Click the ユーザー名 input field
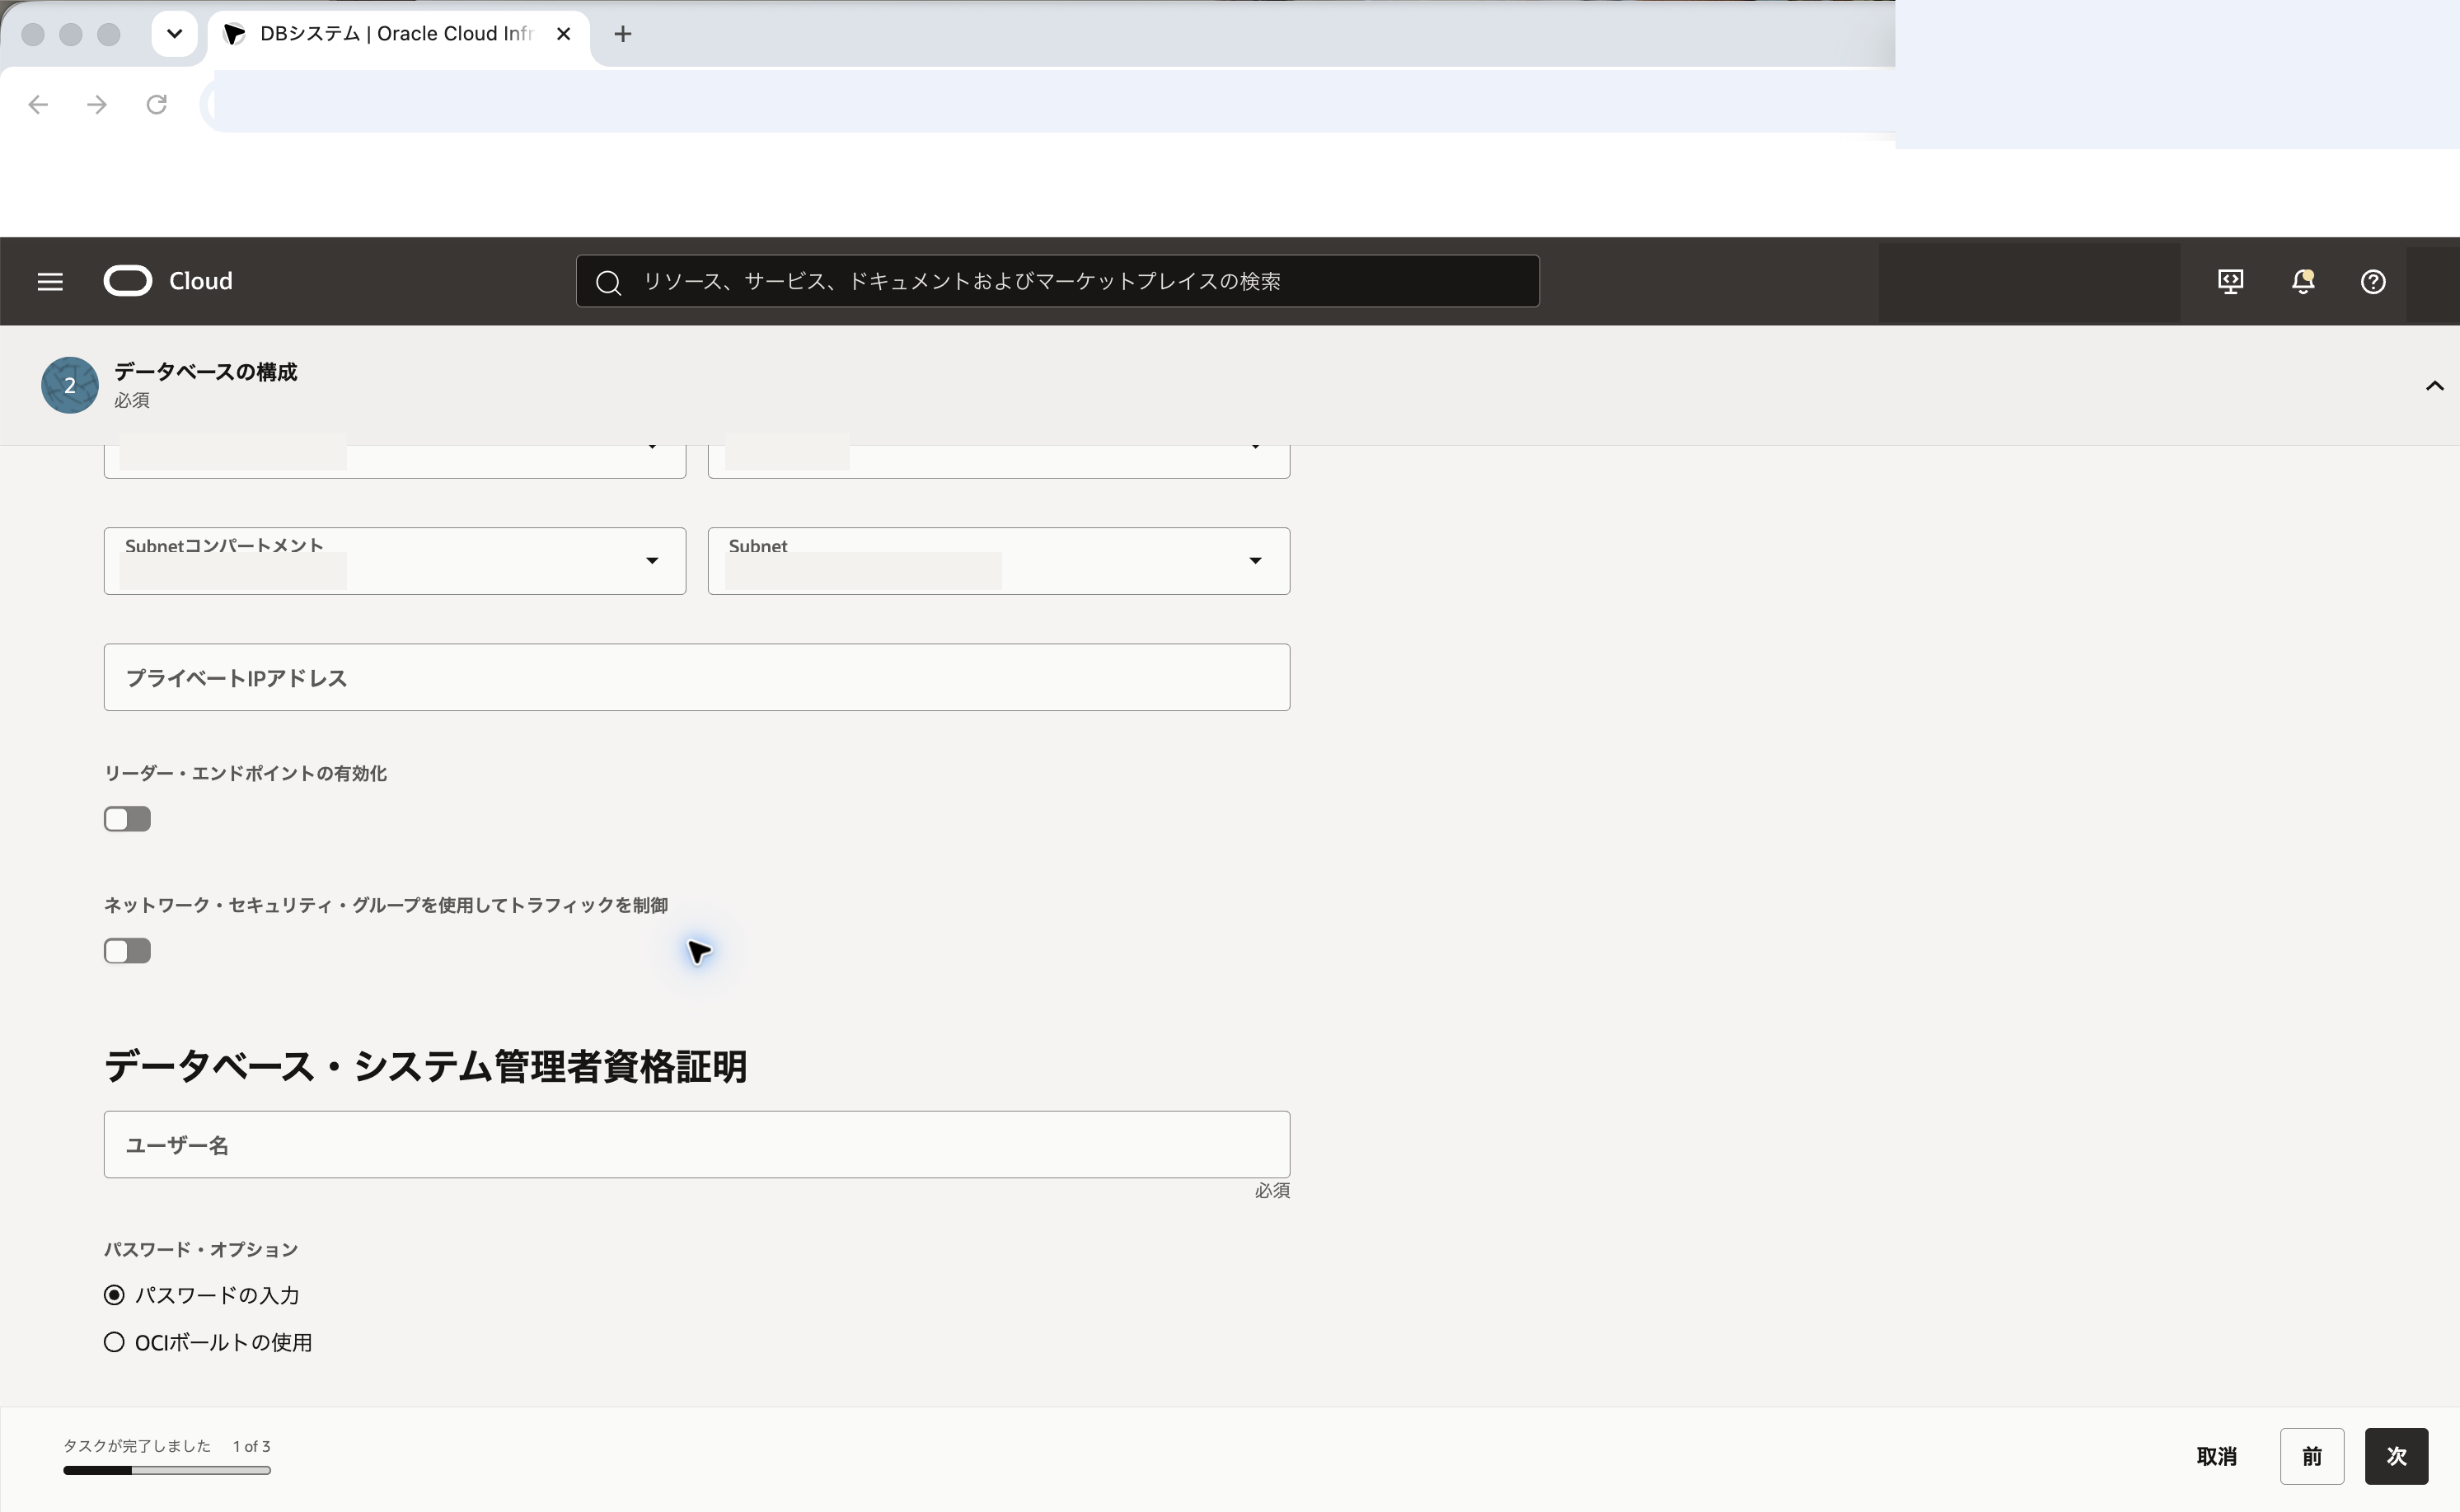Image resolution: width=2460 pixels, height=1512 pixels. (x=697, y=1144)
